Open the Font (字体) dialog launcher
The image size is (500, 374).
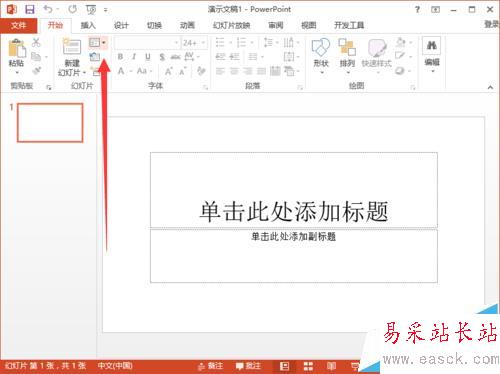click(x=206, y=87)
